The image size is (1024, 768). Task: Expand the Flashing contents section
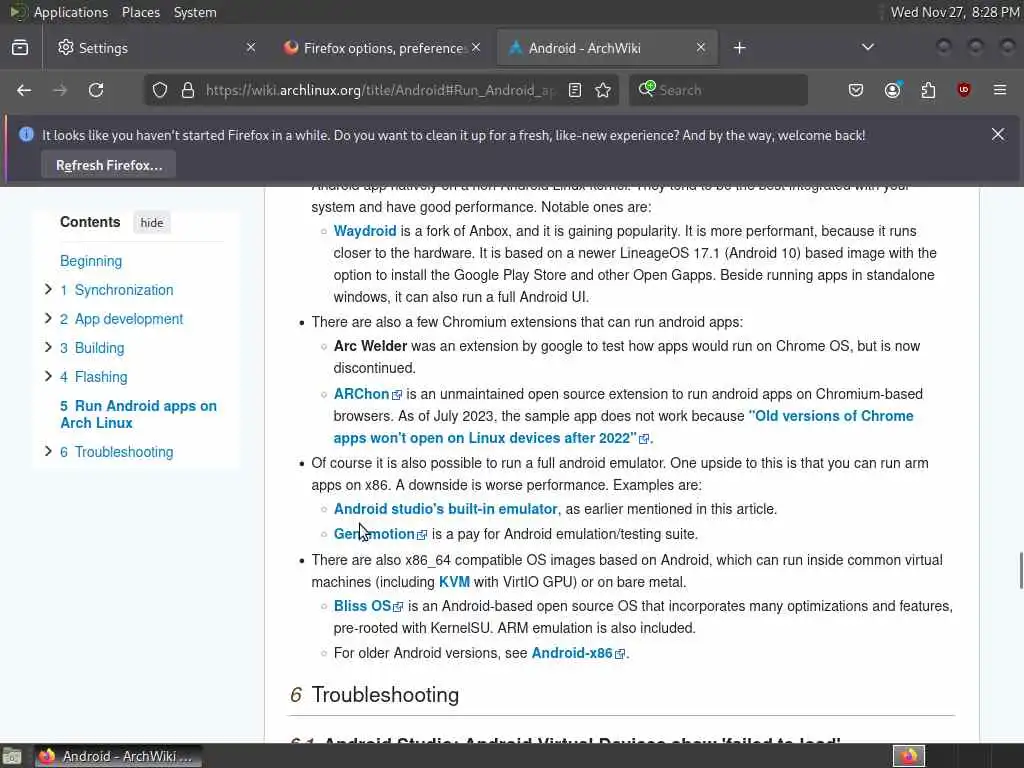(48, 376)
